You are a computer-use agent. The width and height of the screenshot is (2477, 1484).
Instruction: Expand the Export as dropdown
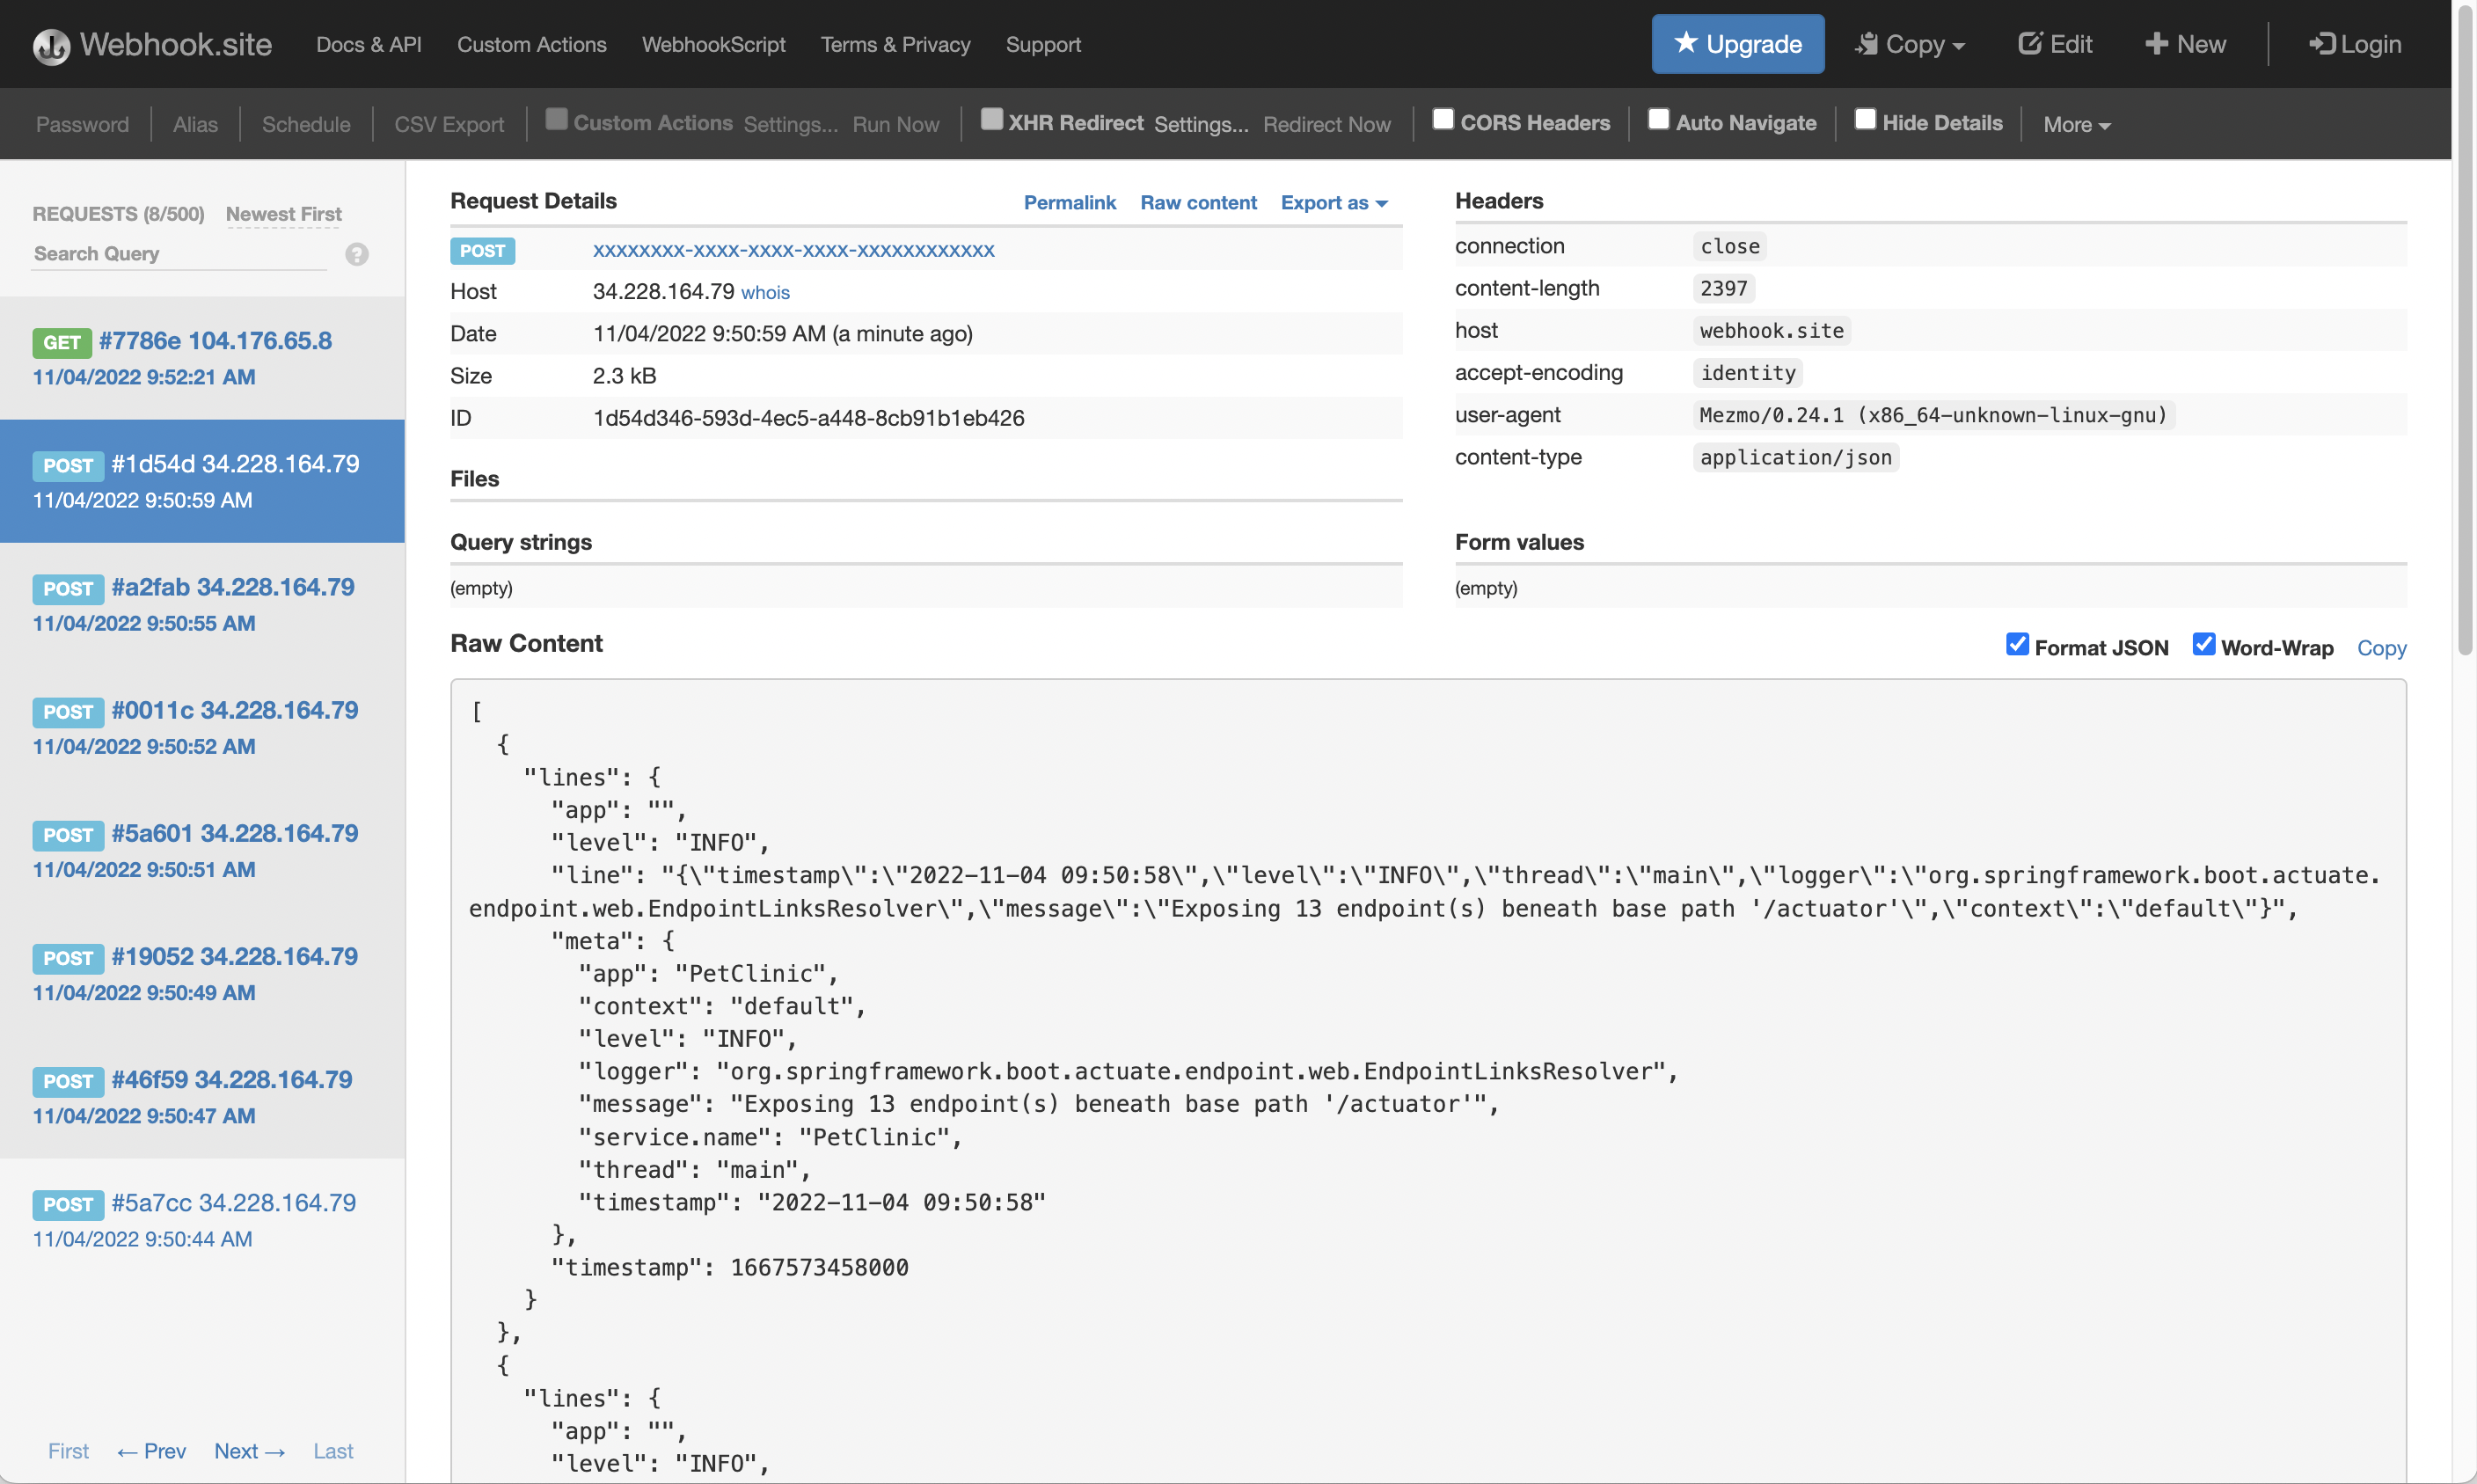1334,202
